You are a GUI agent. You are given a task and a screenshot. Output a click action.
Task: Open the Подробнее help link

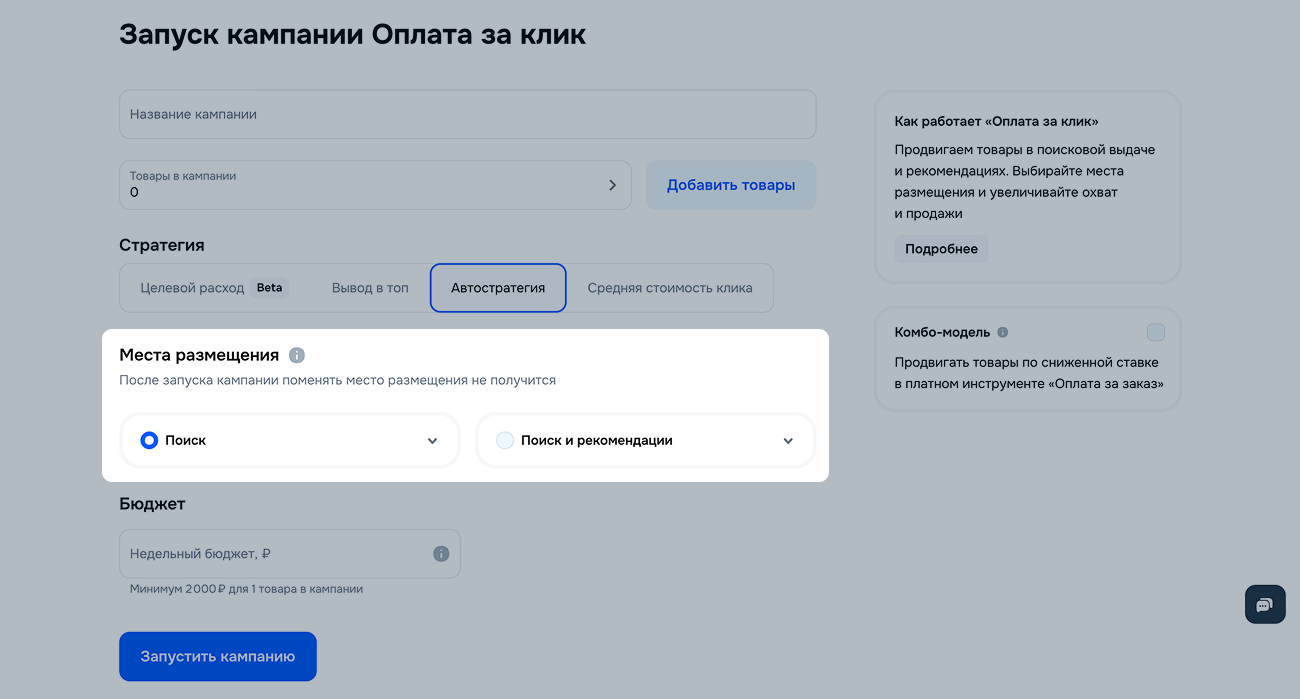tap(941, 249)
